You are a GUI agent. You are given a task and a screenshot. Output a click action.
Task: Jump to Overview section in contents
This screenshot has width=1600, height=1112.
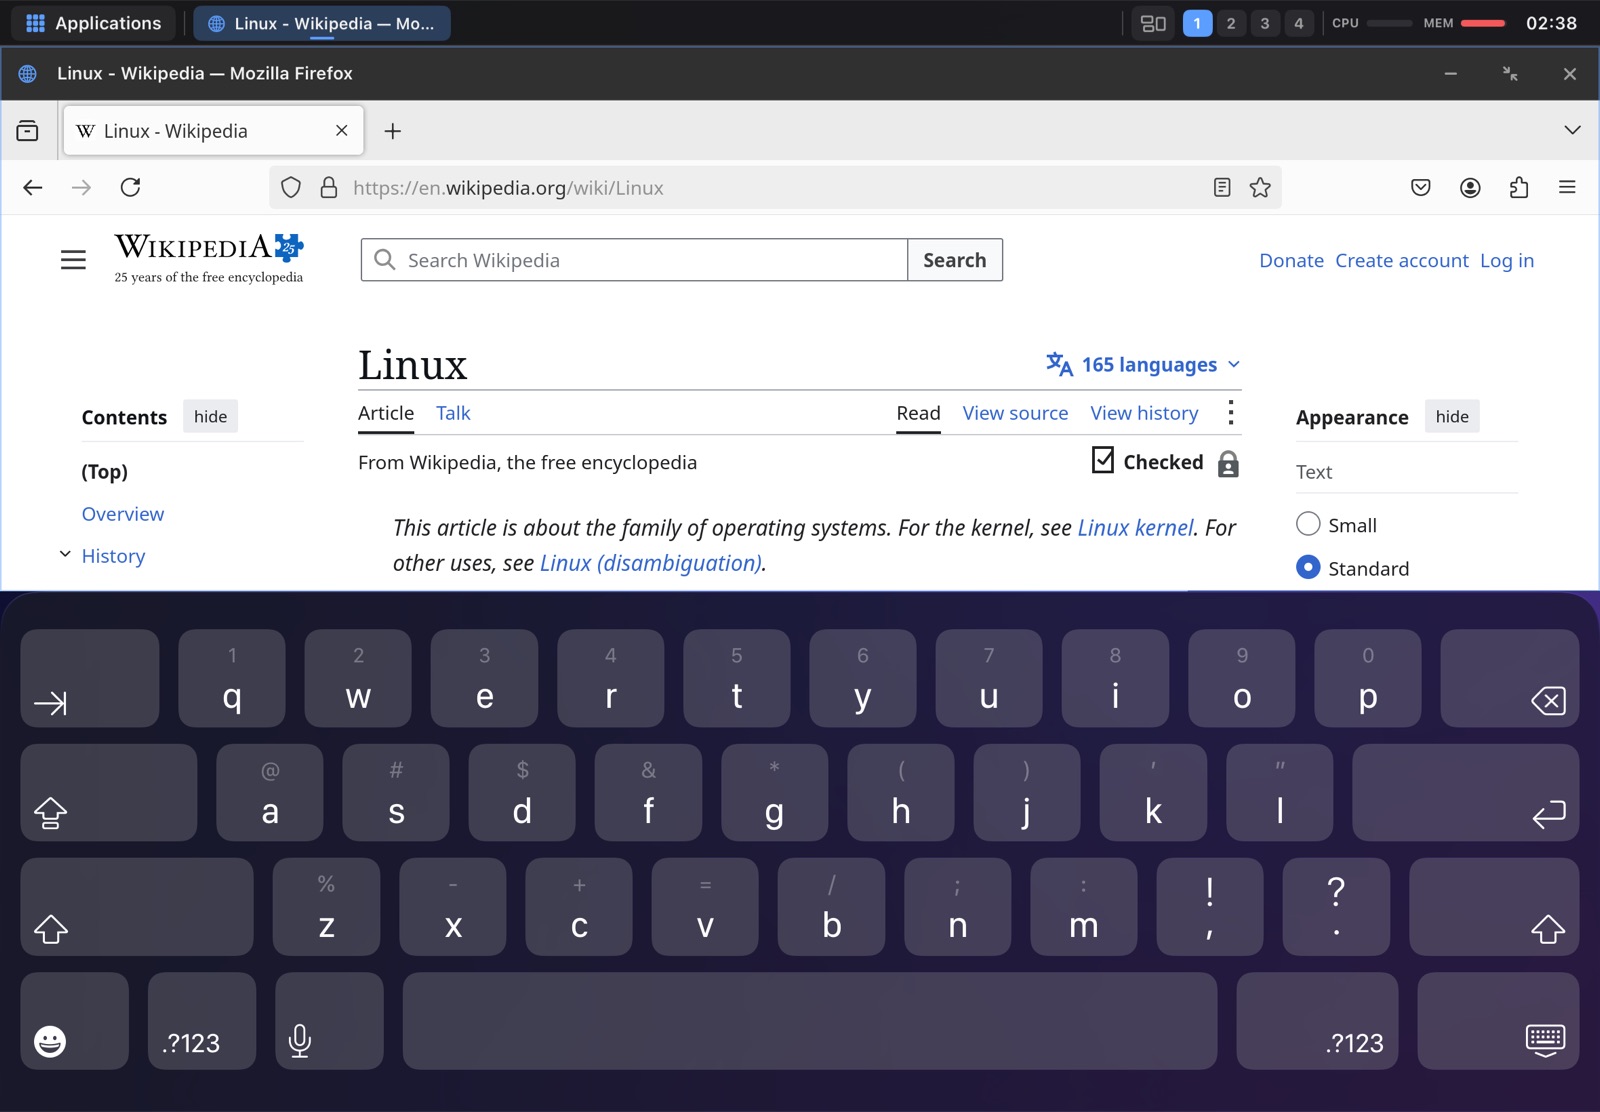click(123, 514)
